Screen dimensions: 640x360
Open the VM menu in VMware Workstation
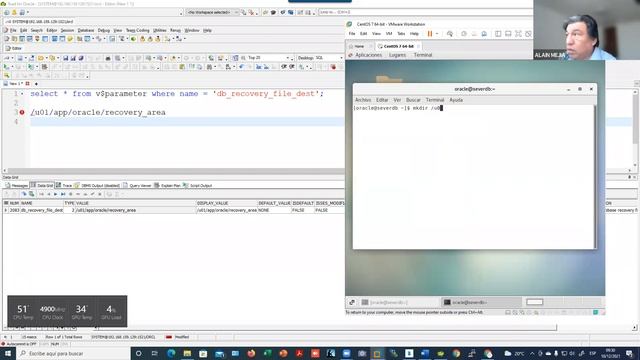(x=389, y=34)
